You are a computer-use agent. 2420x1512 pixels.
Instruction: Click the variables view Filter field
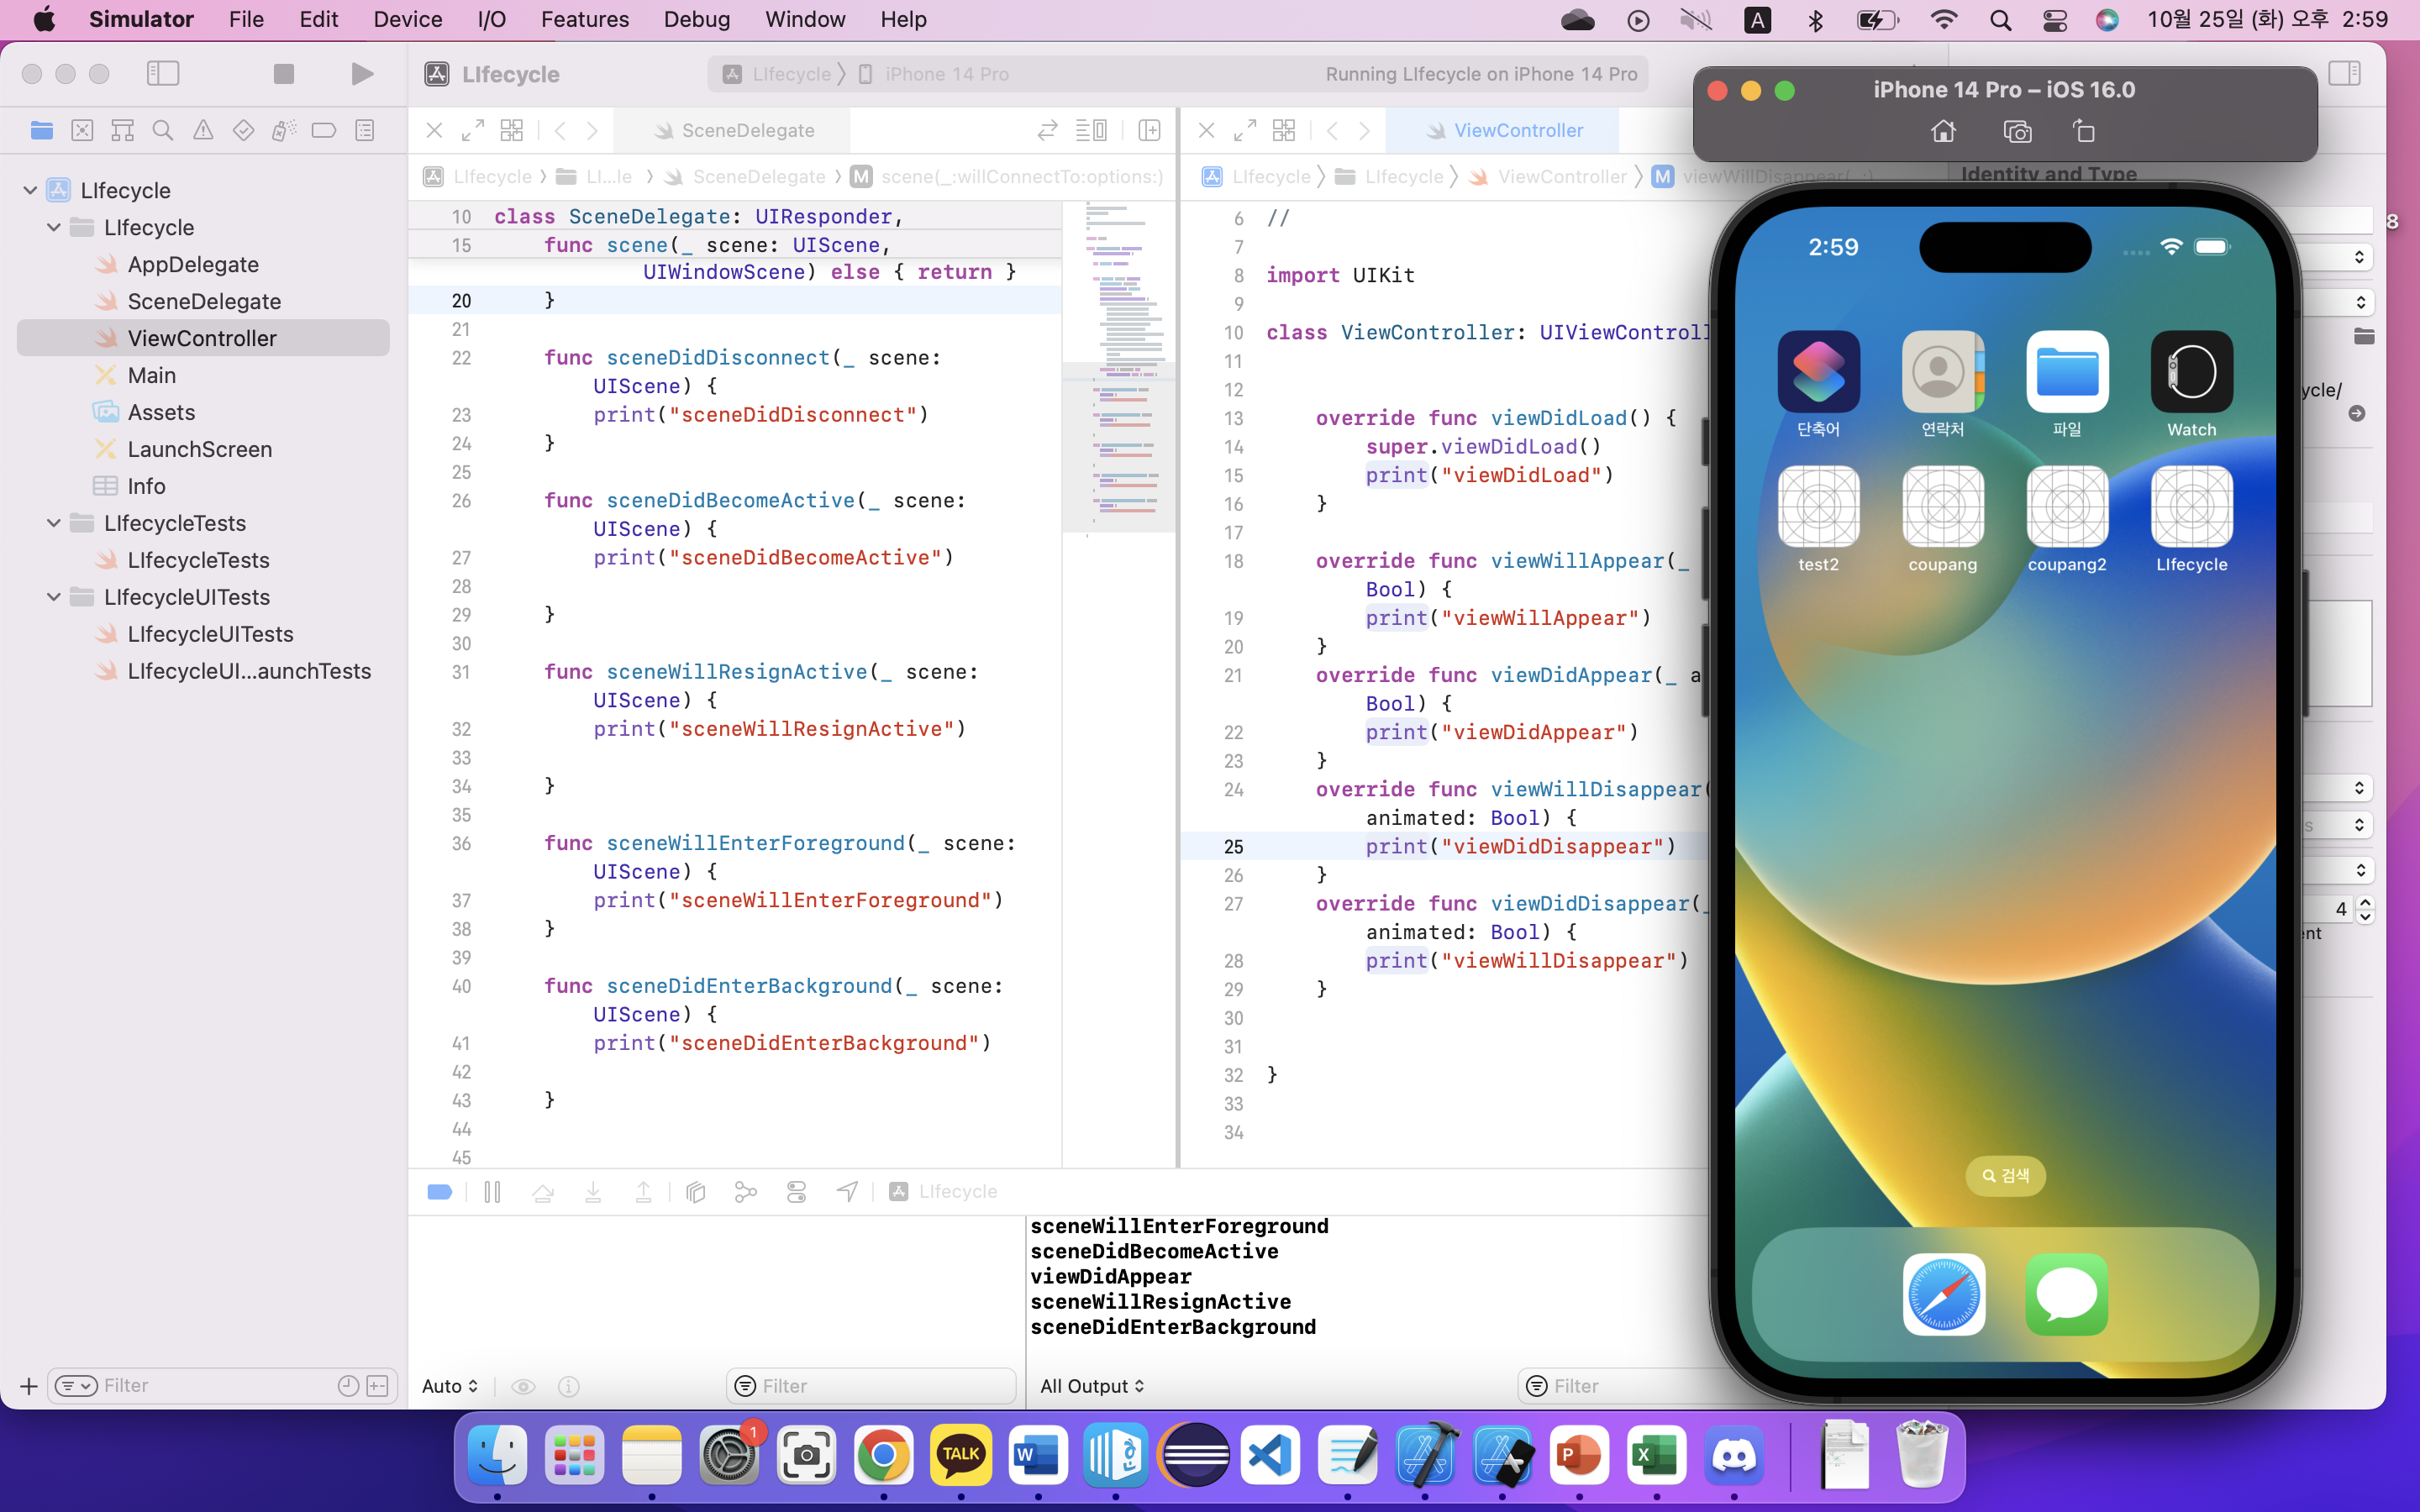[x=870, y=1386]
